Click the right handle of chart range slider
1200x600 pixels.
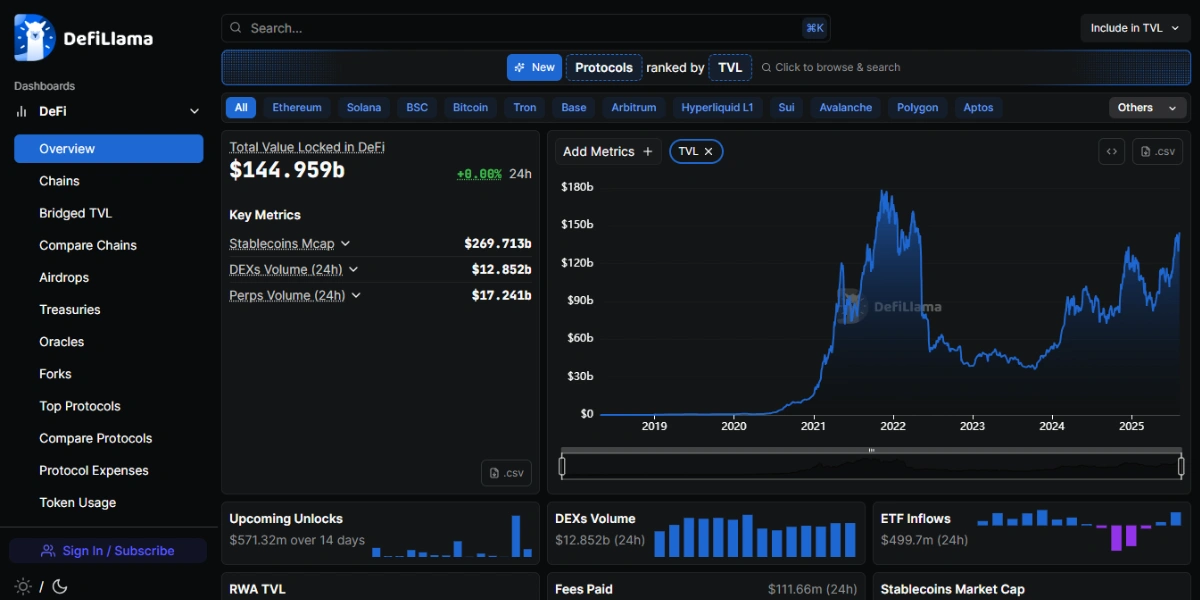pos(1181,466)
